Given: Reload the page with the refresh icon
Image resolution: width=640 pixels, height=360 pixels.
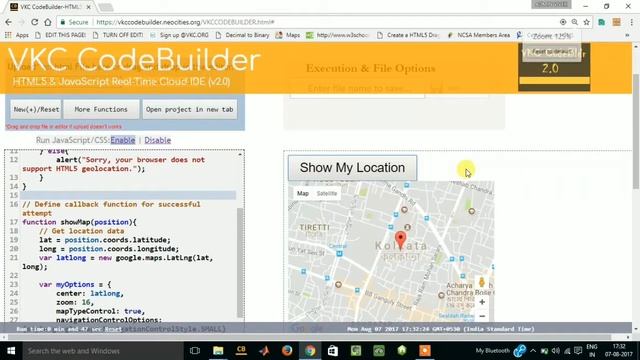Looking at the screenshot, I should tap(34, 22).
